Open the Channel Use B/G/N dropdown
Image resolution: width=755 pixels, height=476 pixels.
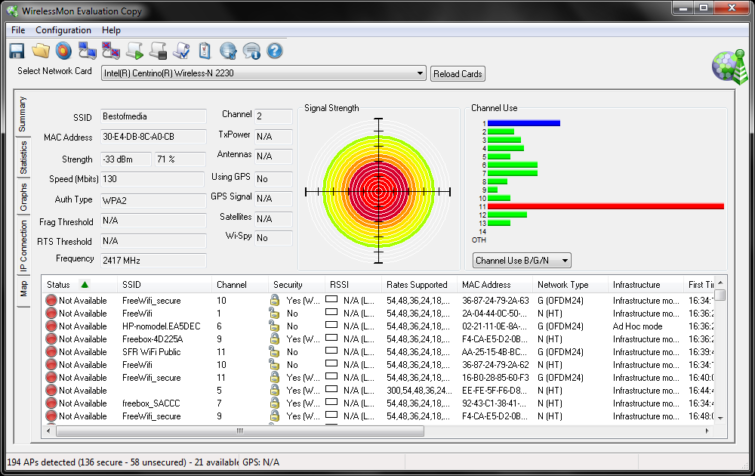[x=521, y=260]
